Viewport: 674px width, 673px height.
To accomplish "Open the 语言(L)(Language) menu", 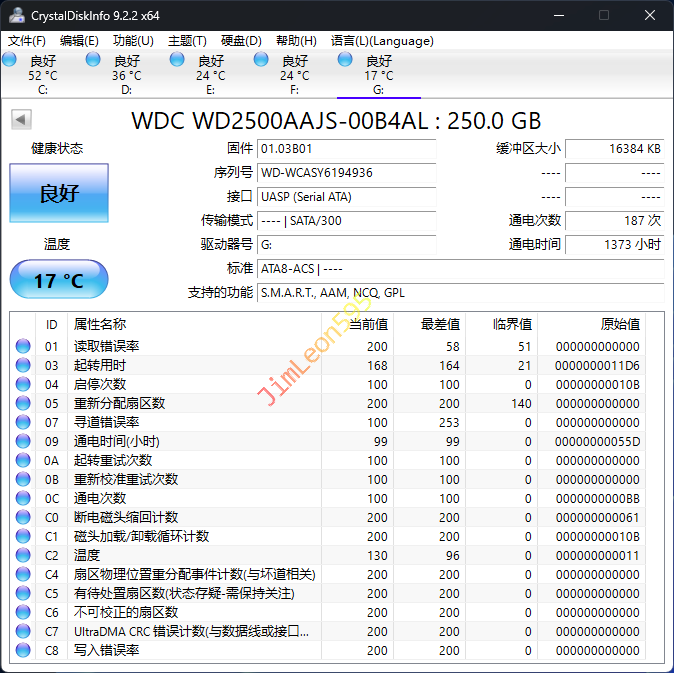I will click(382, 41).
